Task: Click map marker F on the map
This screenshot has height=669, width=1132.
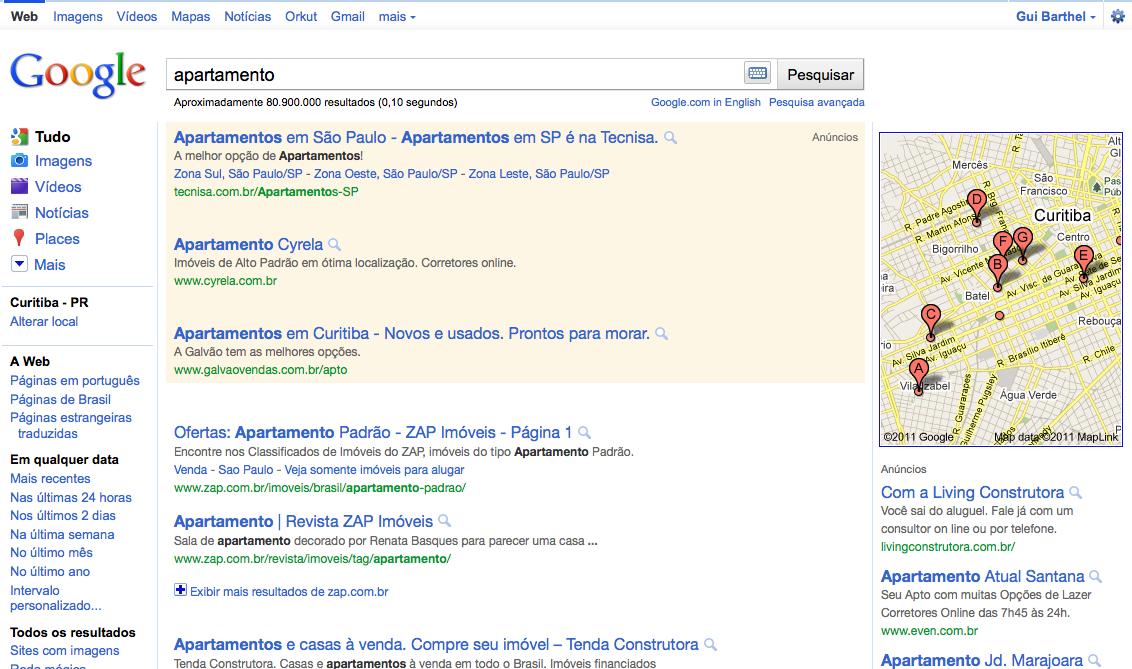Action: tap(1002, 242)
